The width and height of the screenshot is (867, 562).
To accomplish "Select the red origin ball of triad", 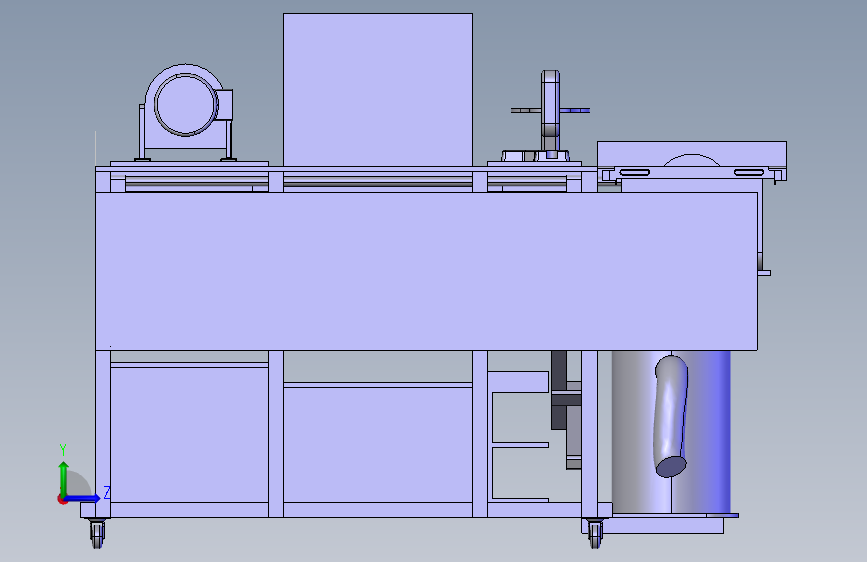I will 61,499.
